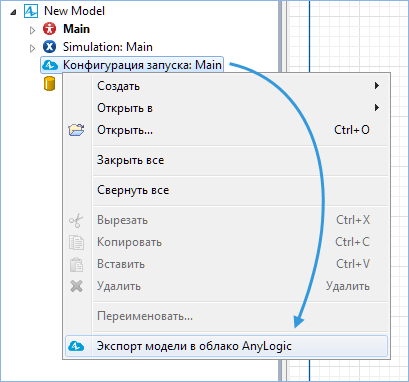This screenshot has height=382, width=409.
Task: Click the Удалить menu entry
Action: coord(226,286)
